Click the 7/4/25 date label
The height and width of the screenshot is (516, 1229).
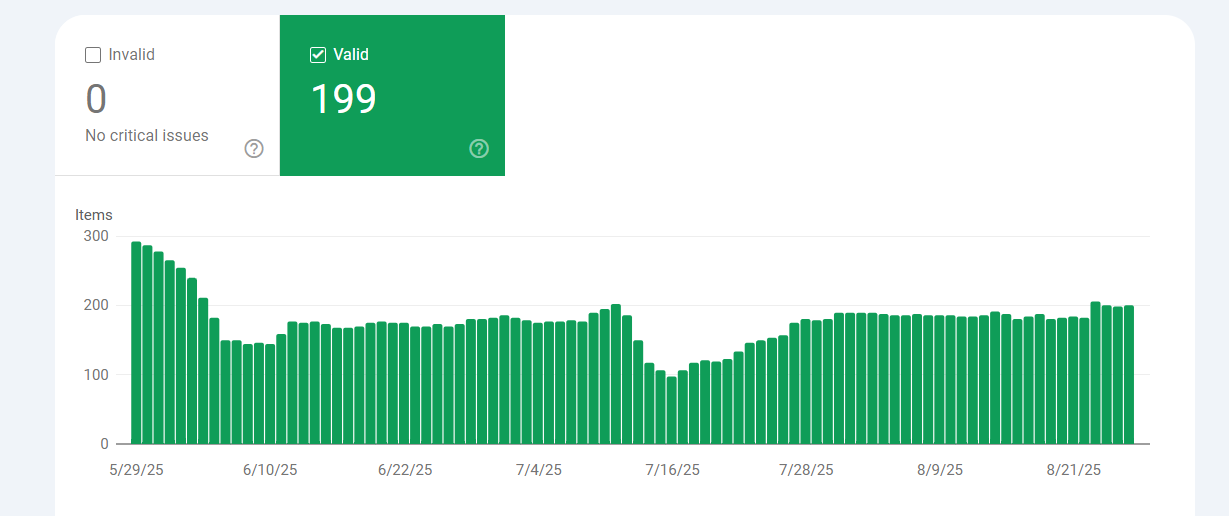(538, 470)
